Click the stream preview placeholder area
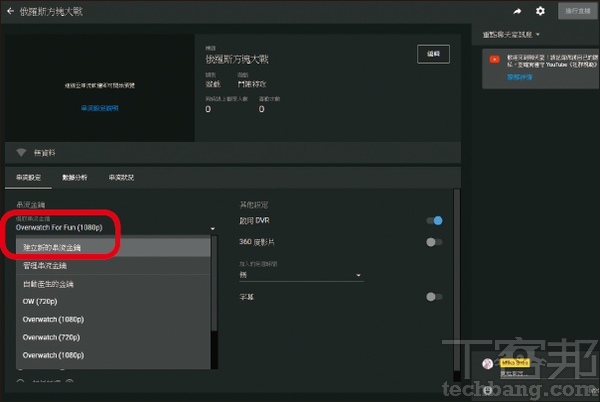The image size is (600, 402). [99, 88]
